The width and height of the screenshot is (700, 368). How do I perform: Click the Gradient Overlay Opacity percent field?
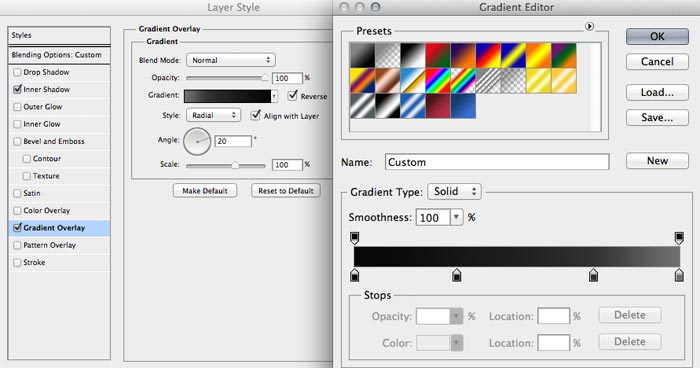coord(287,78)
